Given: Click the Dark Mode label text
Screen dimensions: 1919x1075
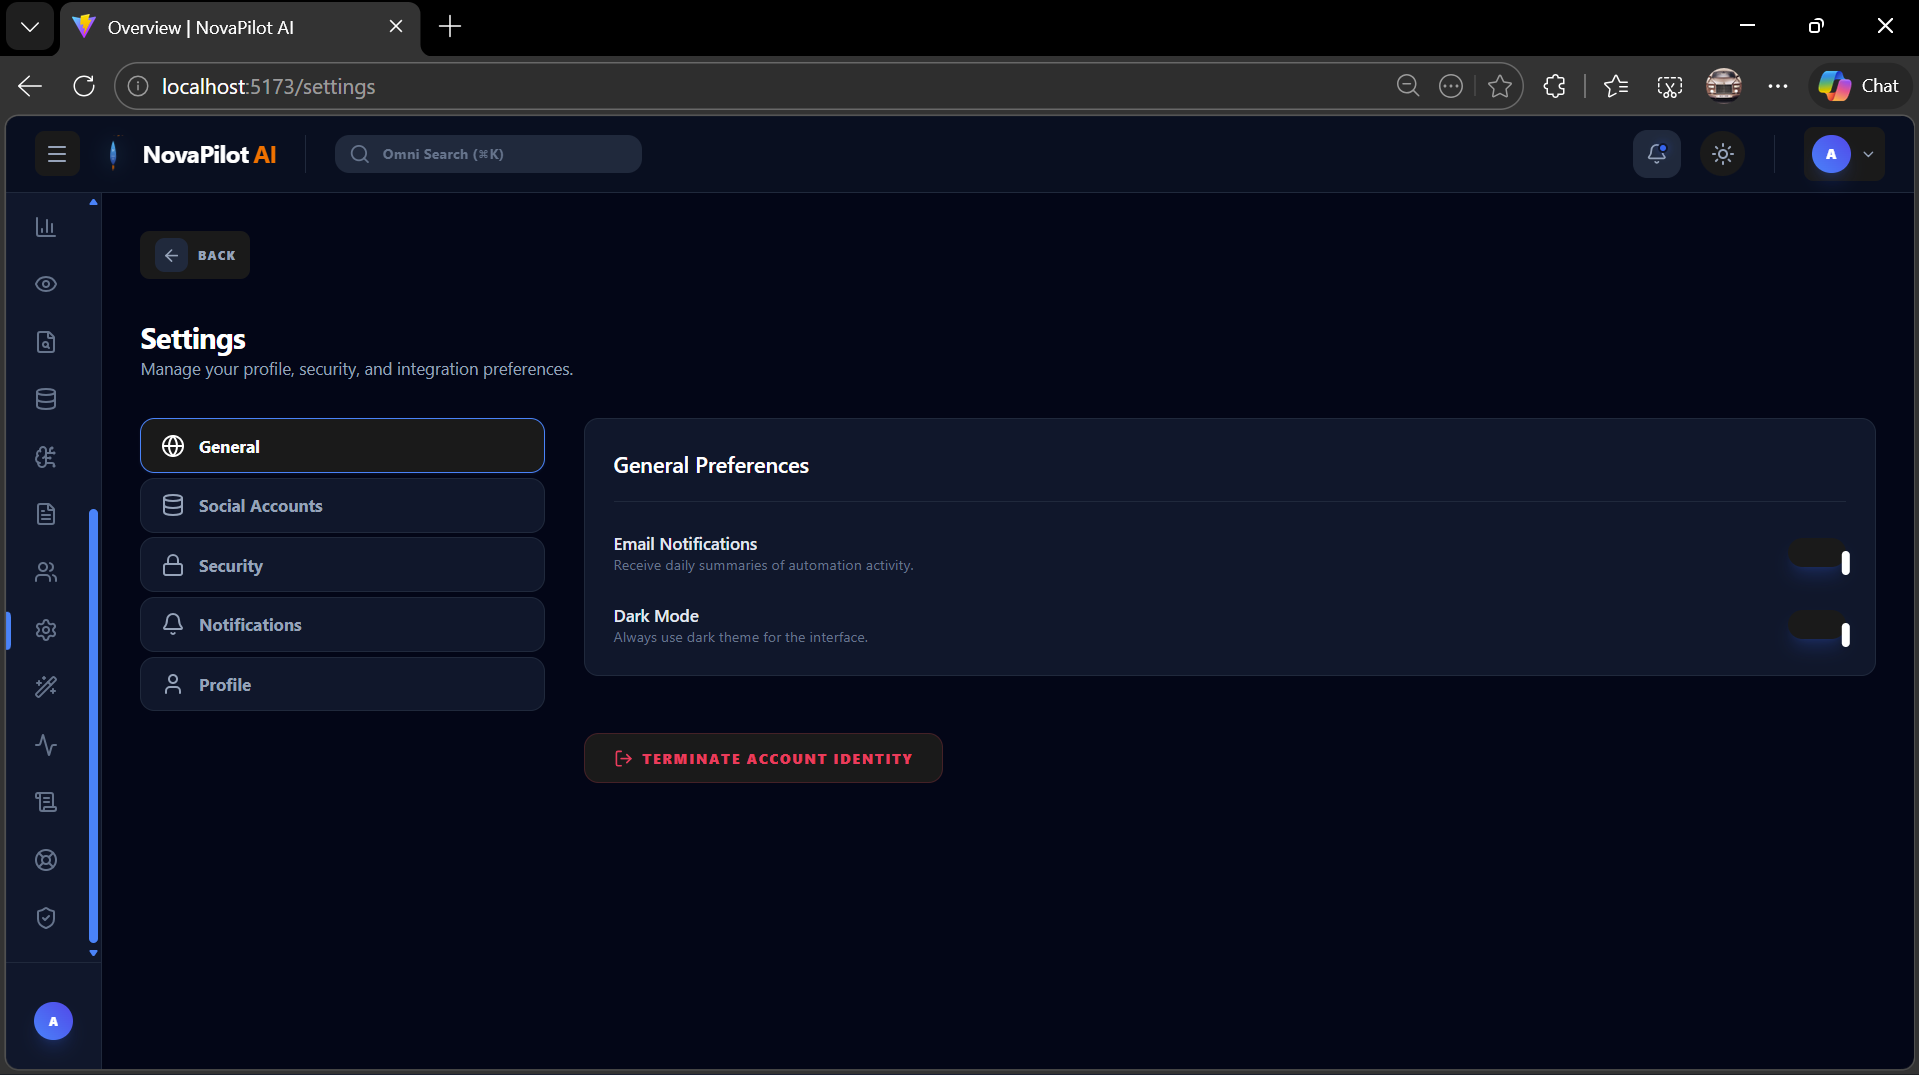Looking at the screenshot, I should click(656, 615).
